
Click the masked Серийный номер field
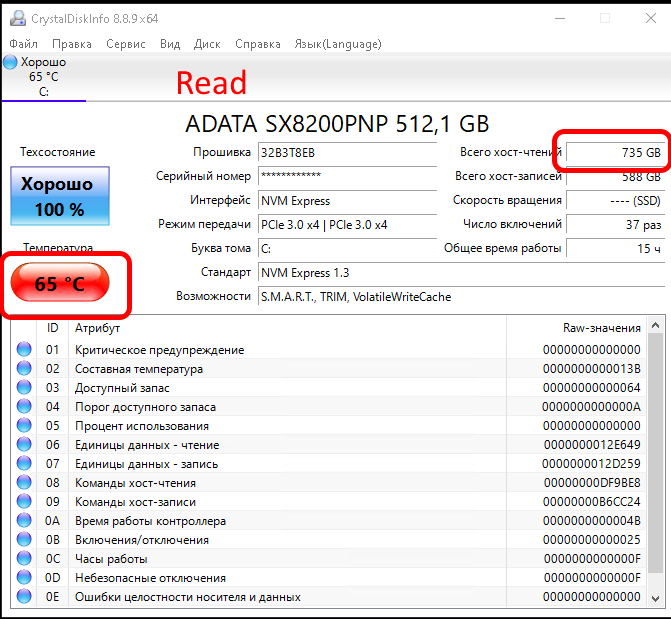[347, 176]
